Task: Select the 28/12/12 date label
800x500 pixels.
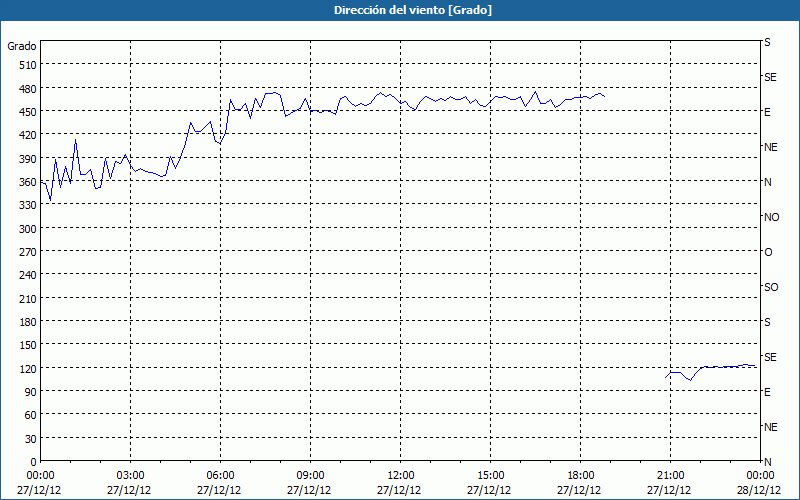Action: (x=759, y=491)
